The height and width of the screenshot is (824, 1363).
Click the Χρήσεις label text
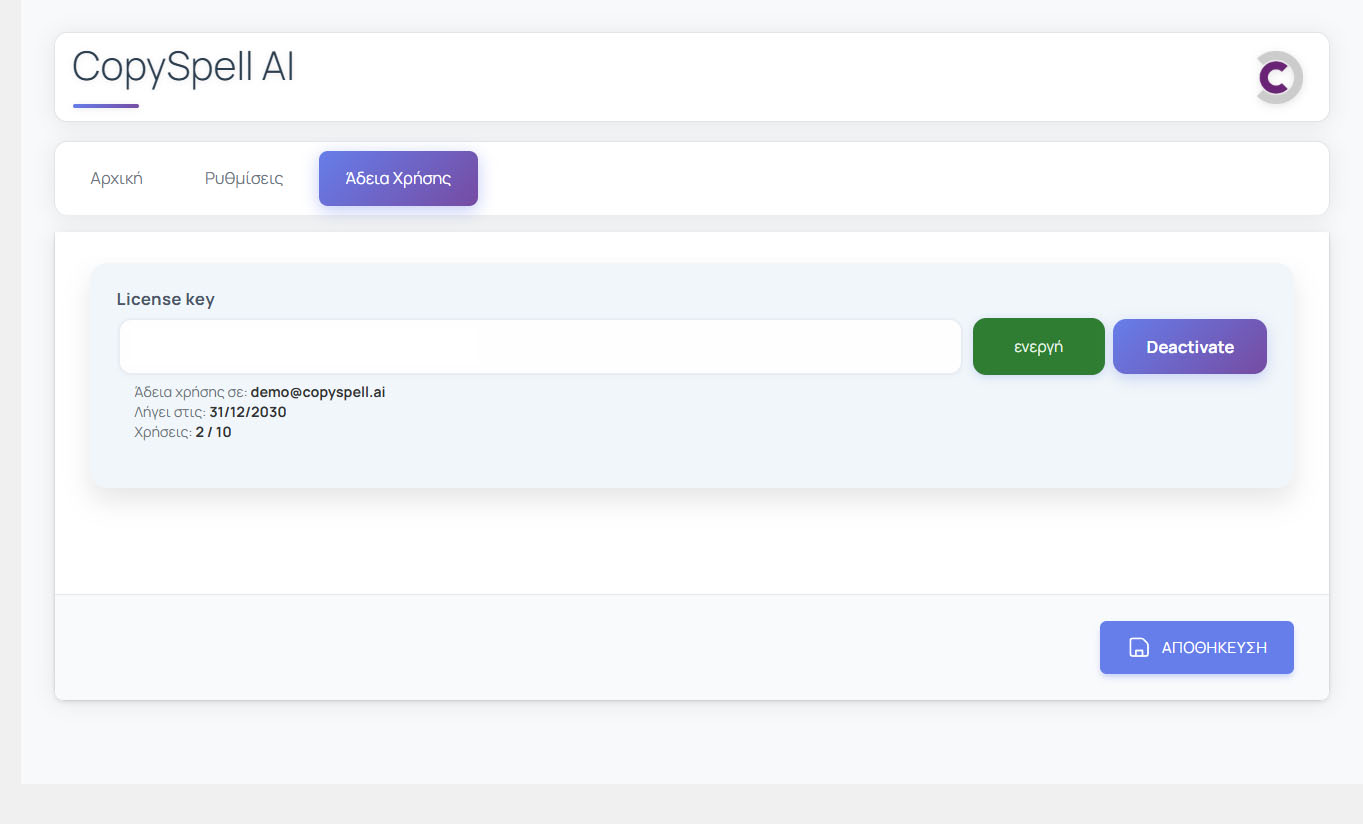(162, 432)
